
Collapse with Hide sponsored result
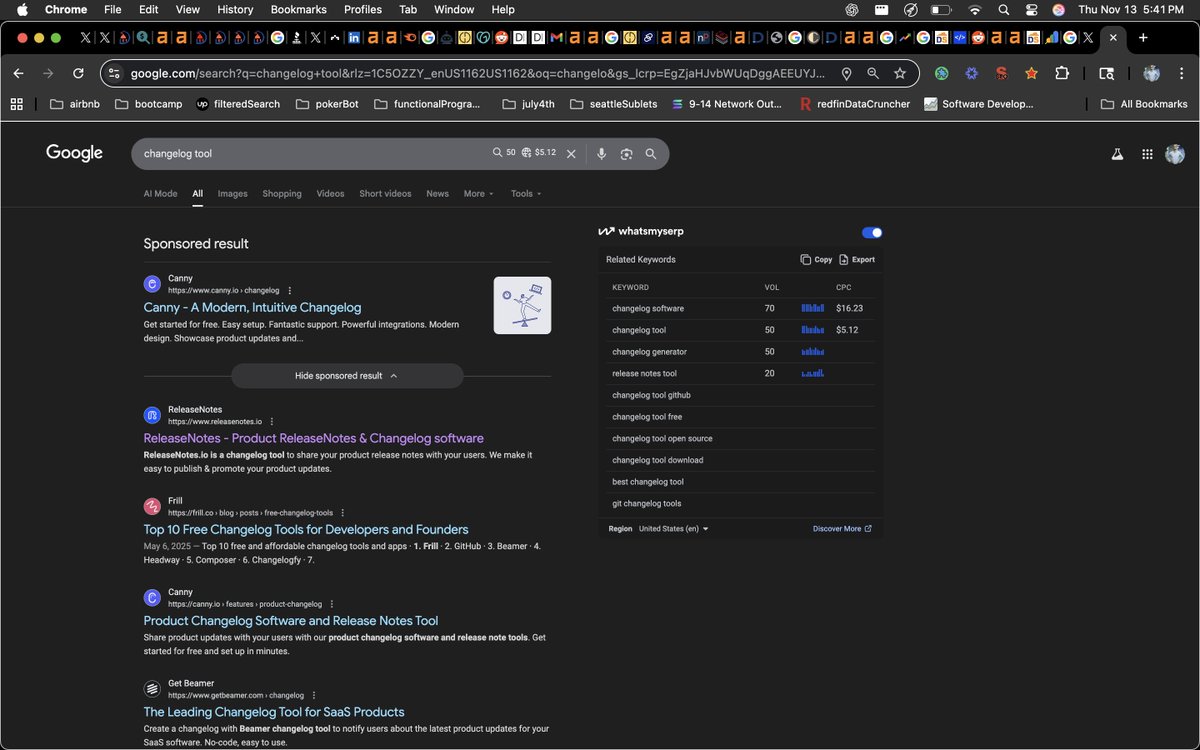[x=347, y=376]
